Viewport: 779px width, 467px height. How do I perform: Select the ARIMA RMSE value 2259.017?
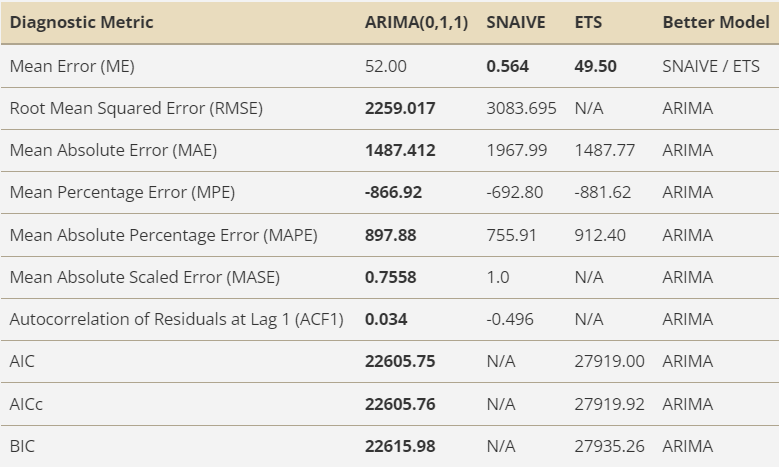click(x=400, y=108)
